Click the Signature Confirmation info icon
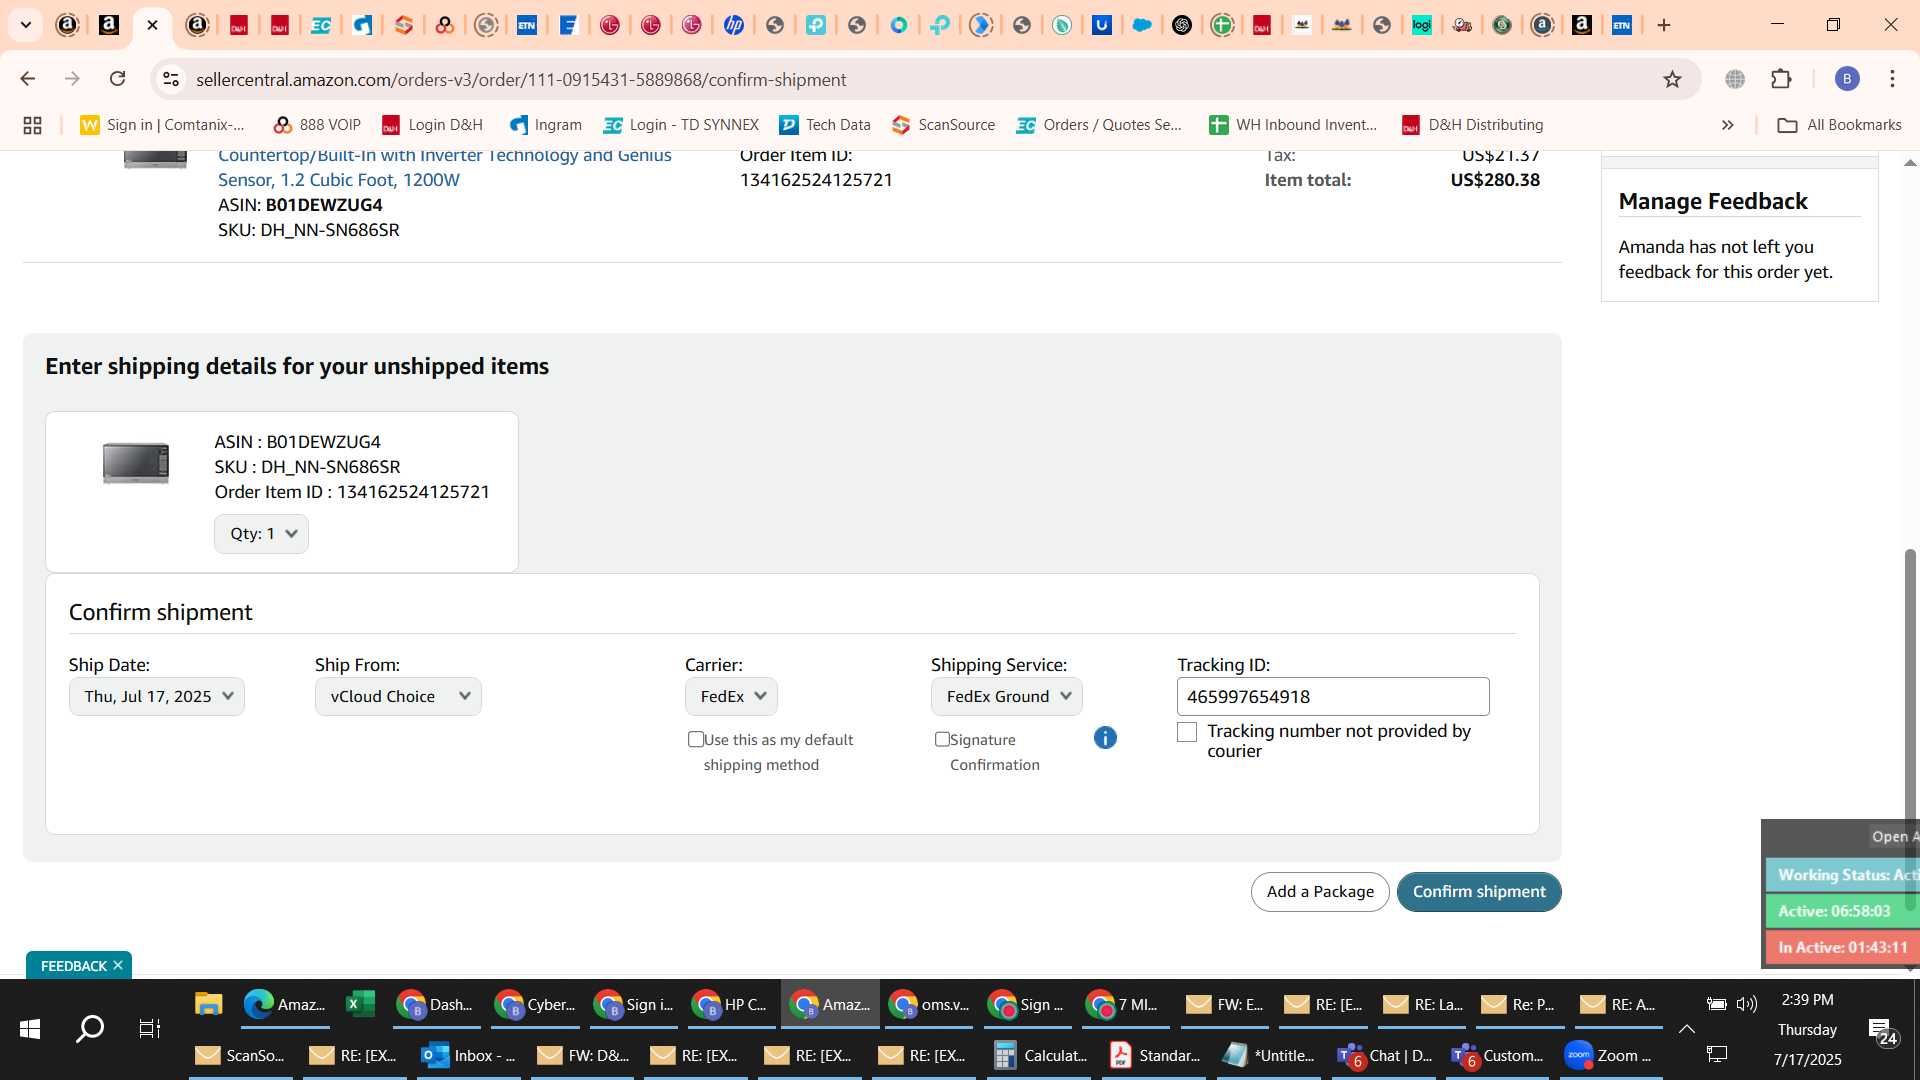Viewport: 1920px width, 1080px height. 1105,738
